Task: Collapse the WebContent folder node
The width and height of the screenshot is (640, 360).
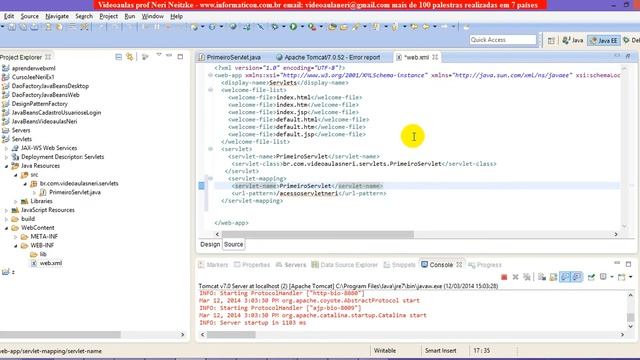Action: (x=7, y=228)
